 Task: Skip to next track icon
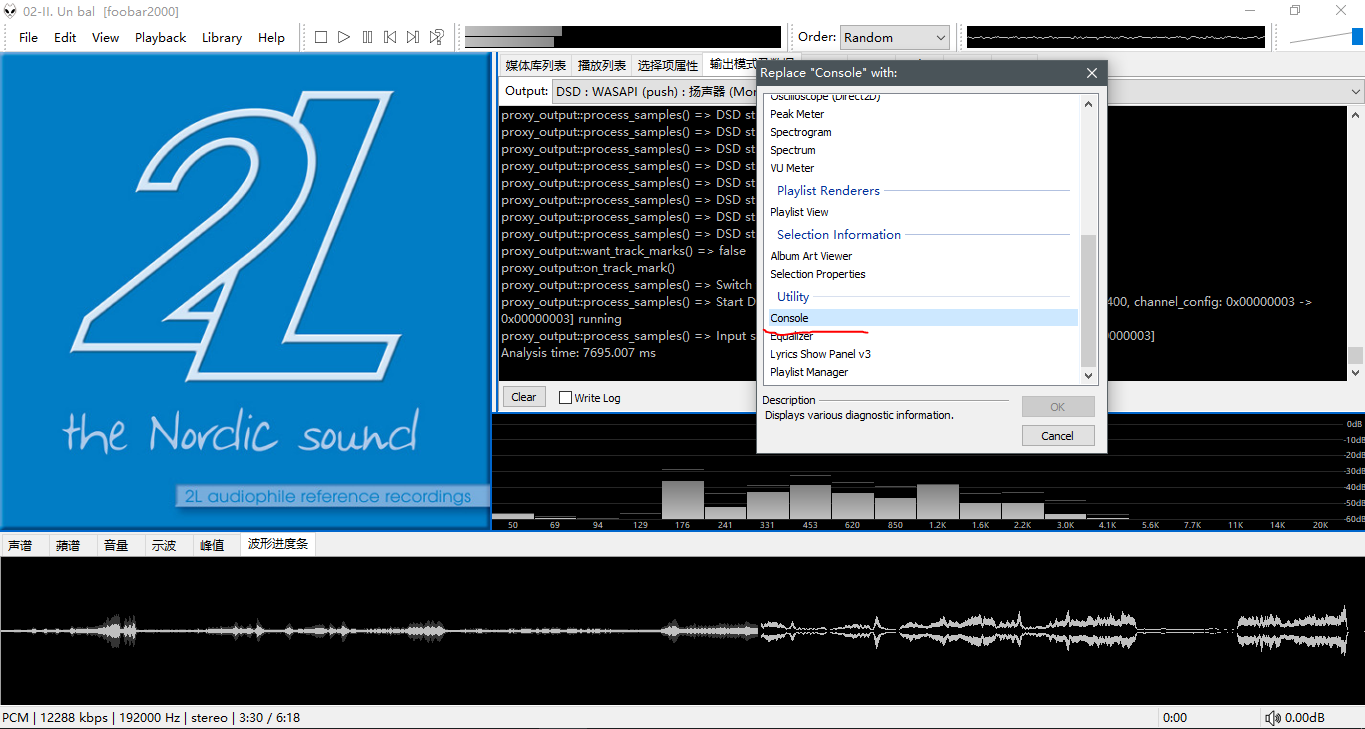(413, 37)
